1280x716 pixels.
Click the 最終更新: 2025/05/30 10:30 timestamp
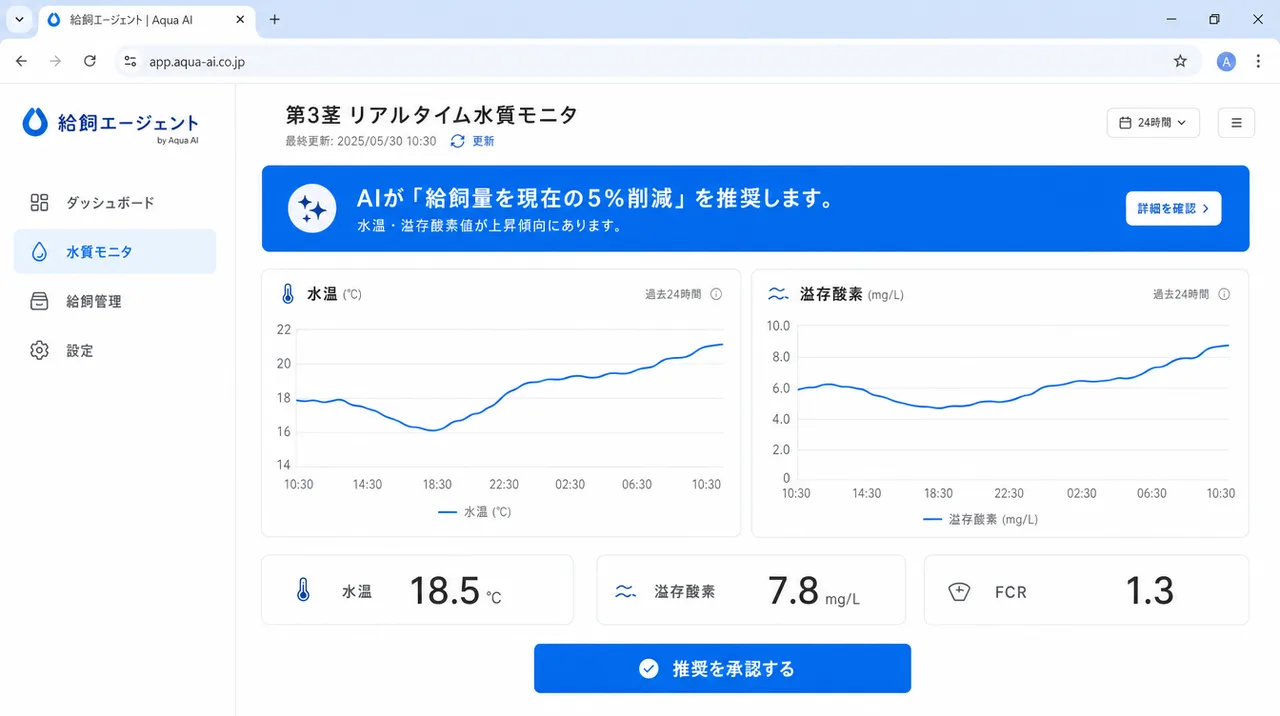point(361,141)
